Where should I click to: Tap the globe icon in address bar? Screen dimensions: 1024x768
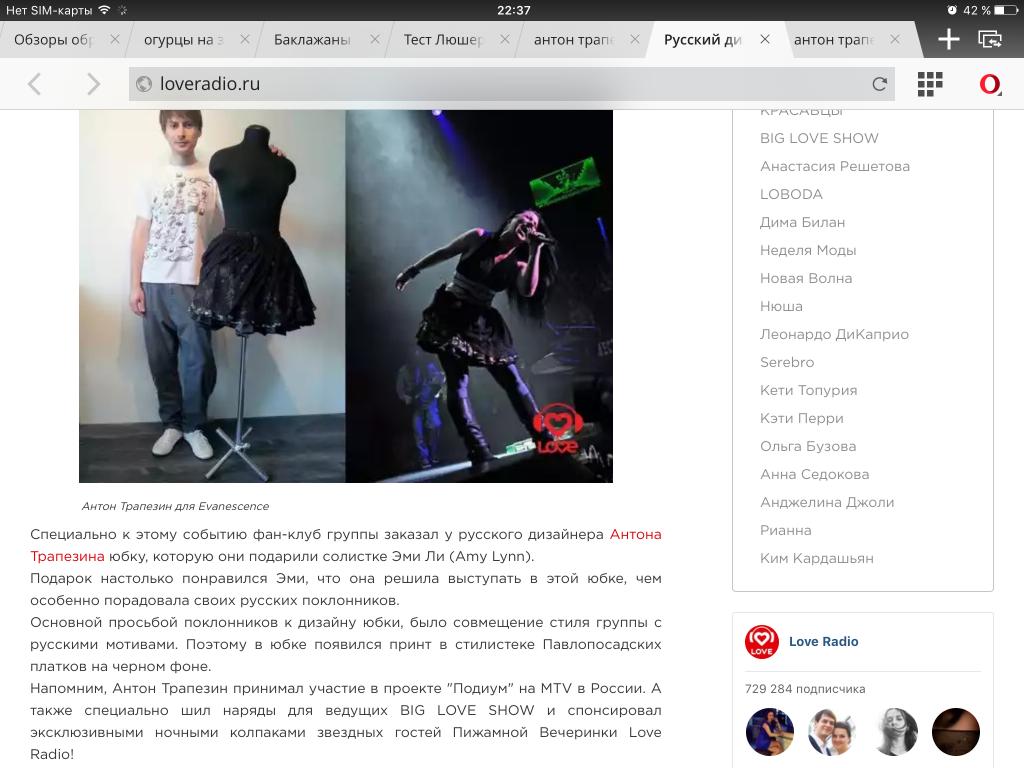144,84
